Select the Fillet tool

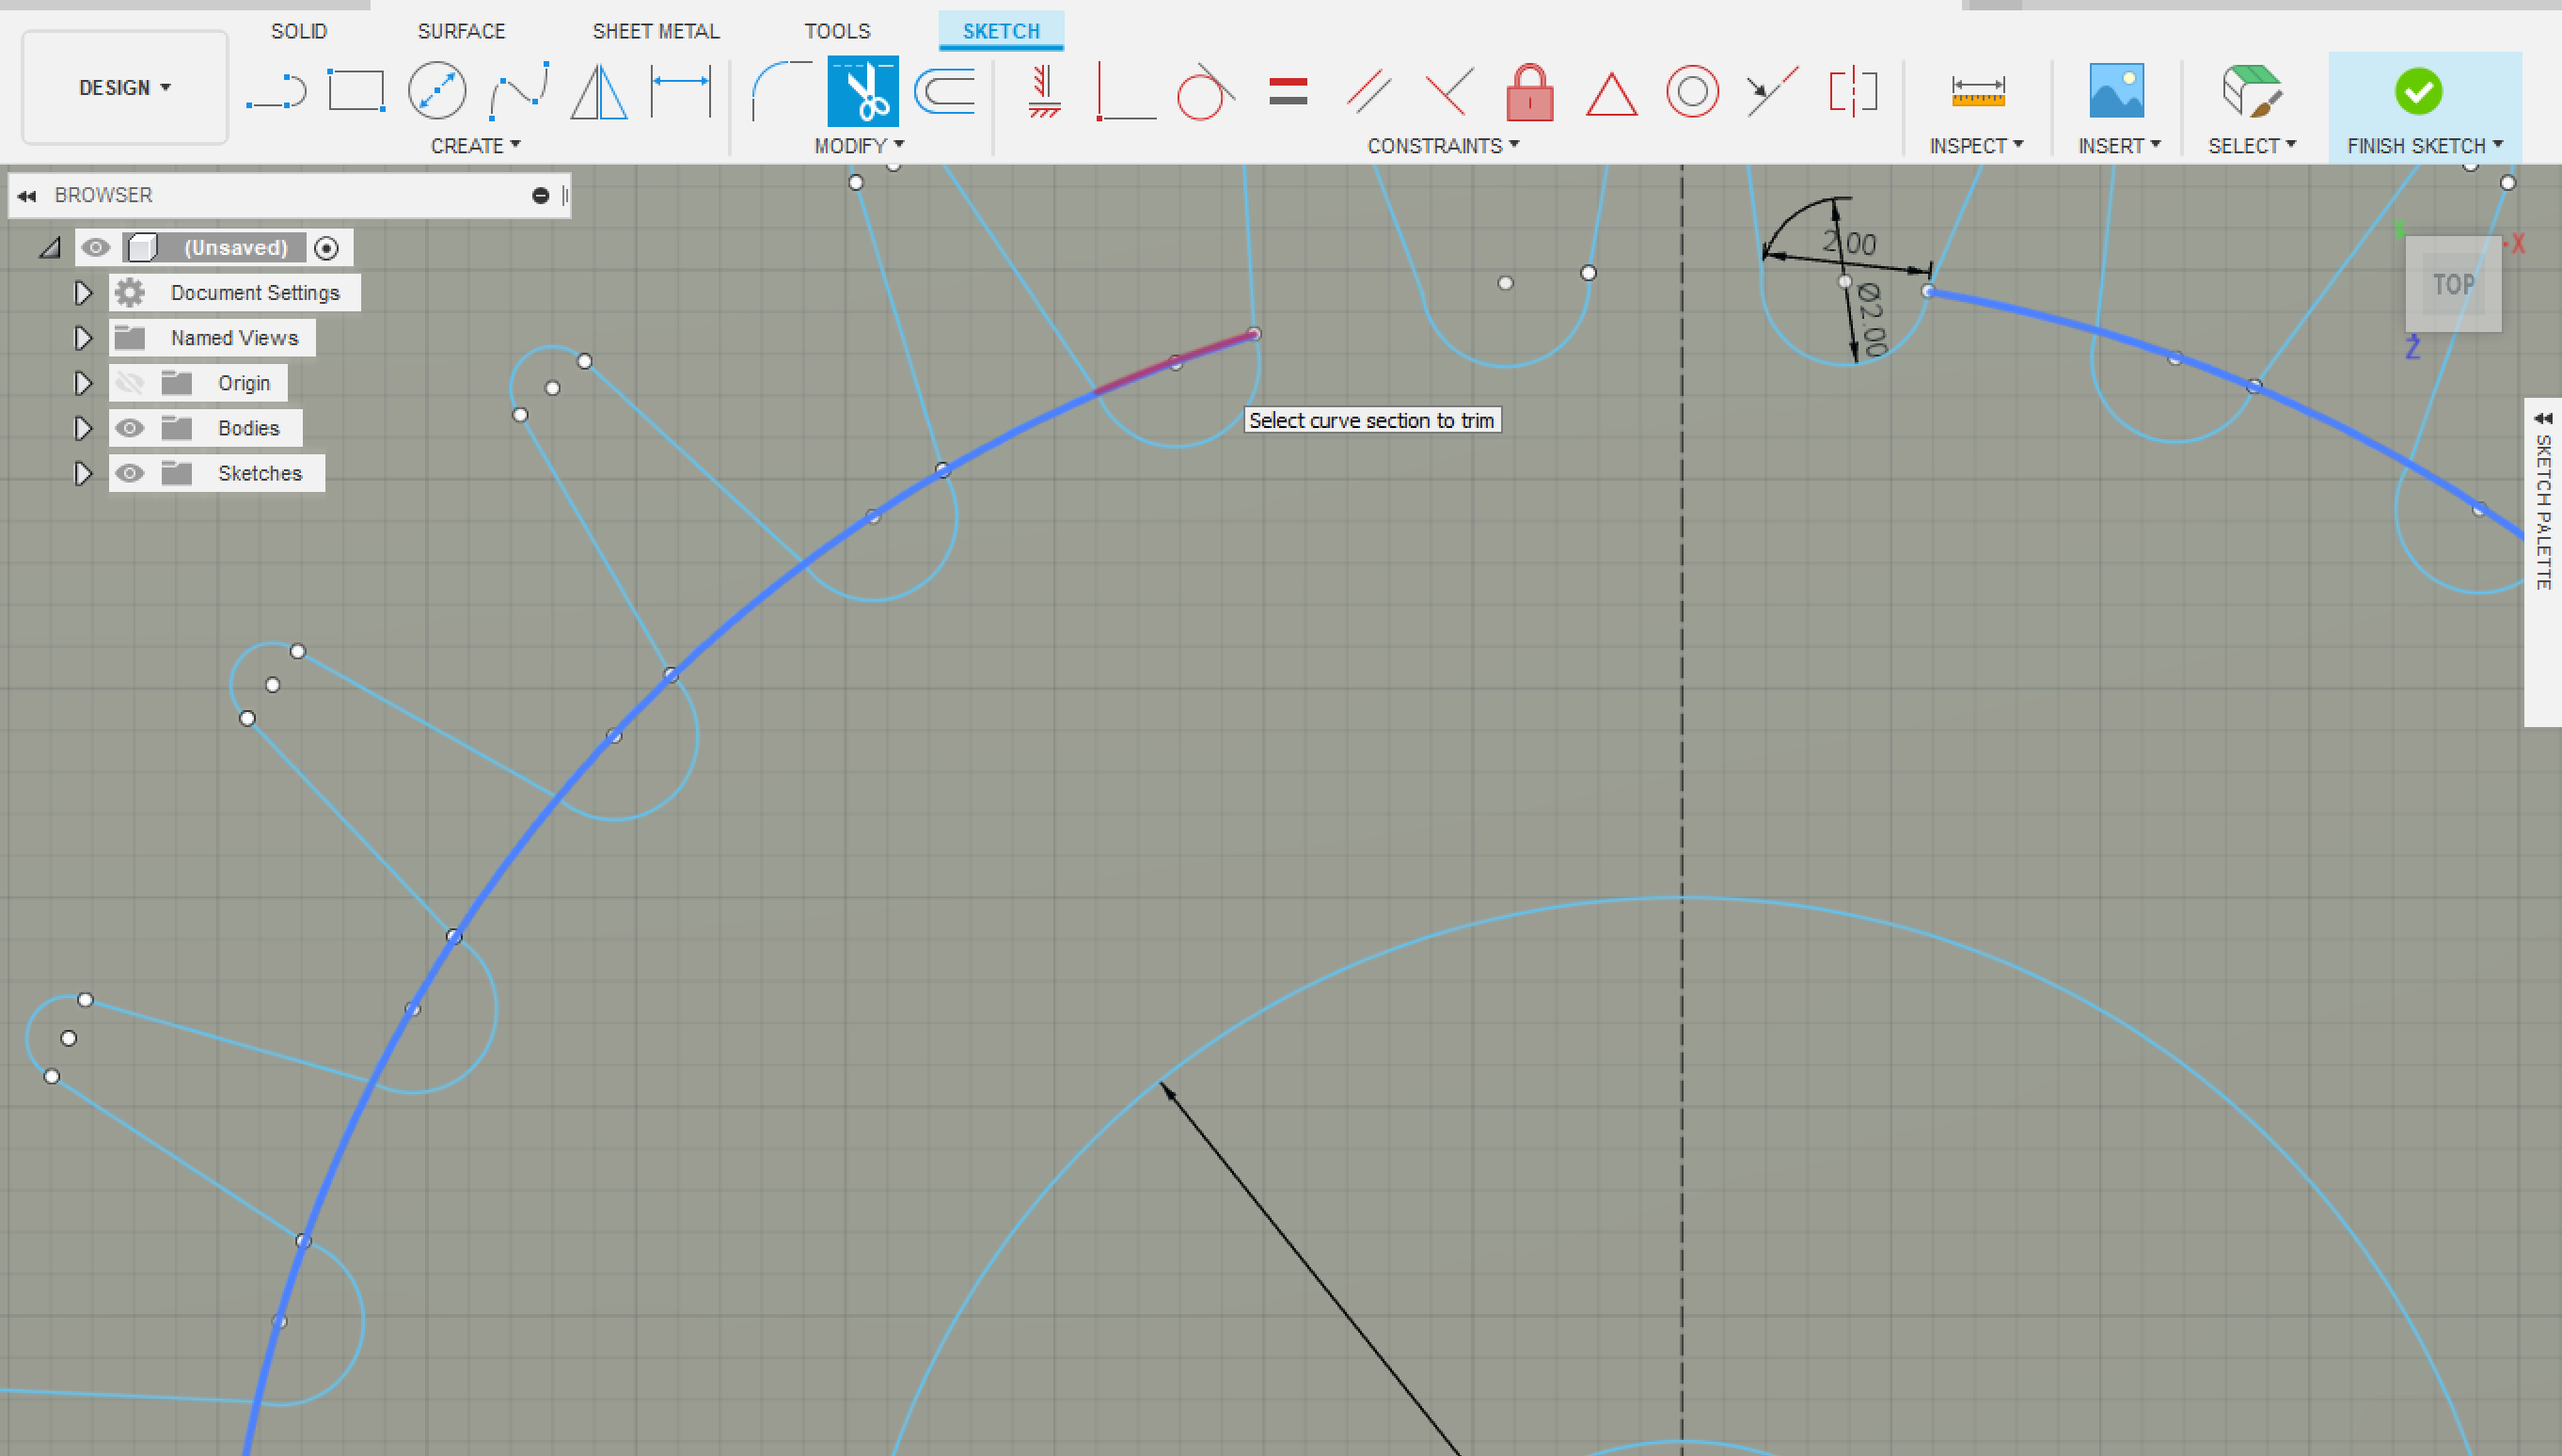(780, 91)
